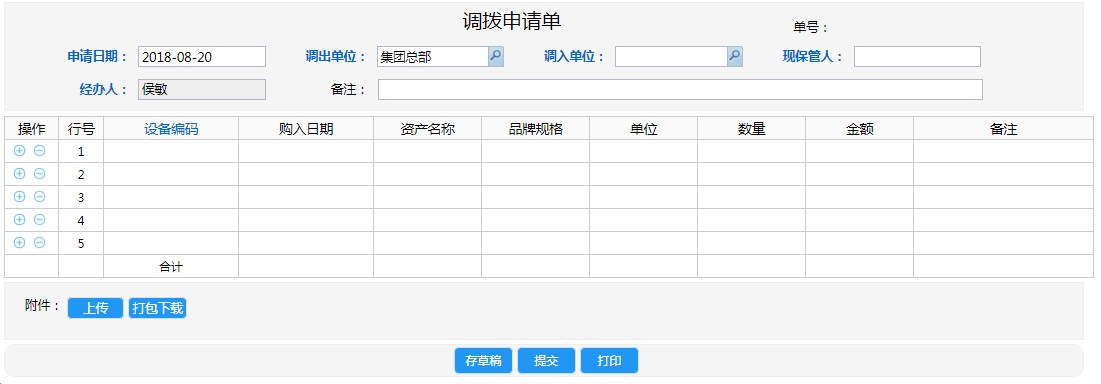Click the 单号 label

pyautogui.click(x=810, y=28)
